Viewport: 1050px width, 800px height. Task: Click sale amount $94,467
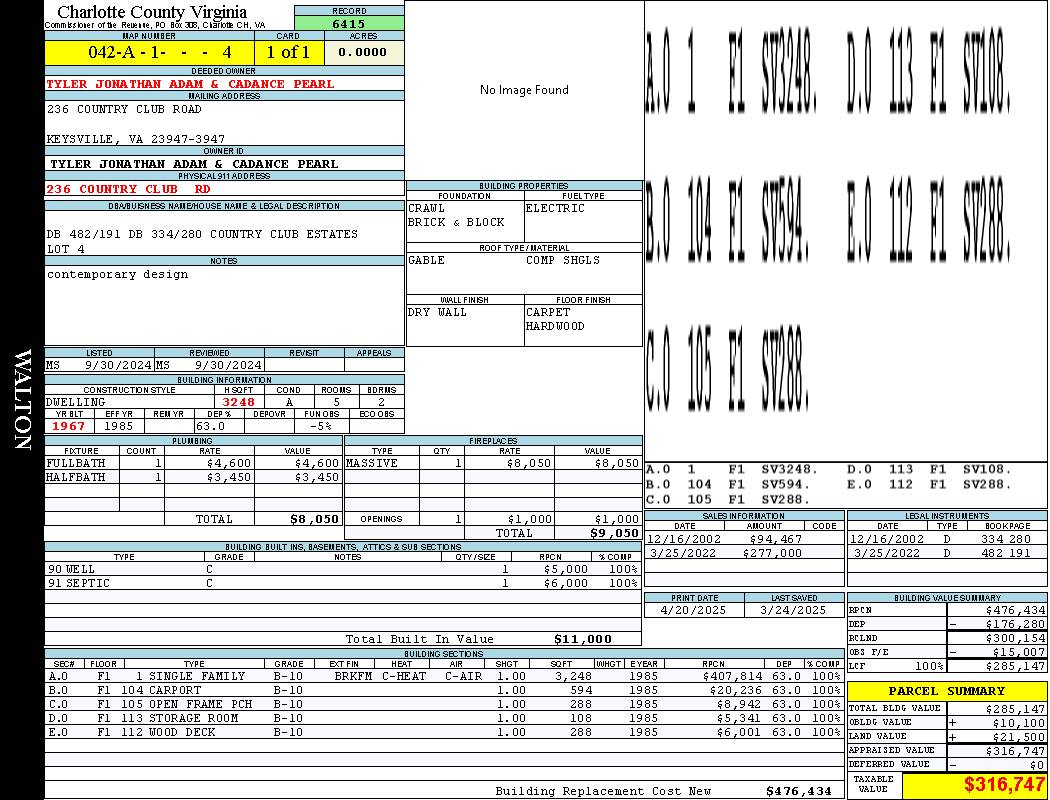point(775,540)
